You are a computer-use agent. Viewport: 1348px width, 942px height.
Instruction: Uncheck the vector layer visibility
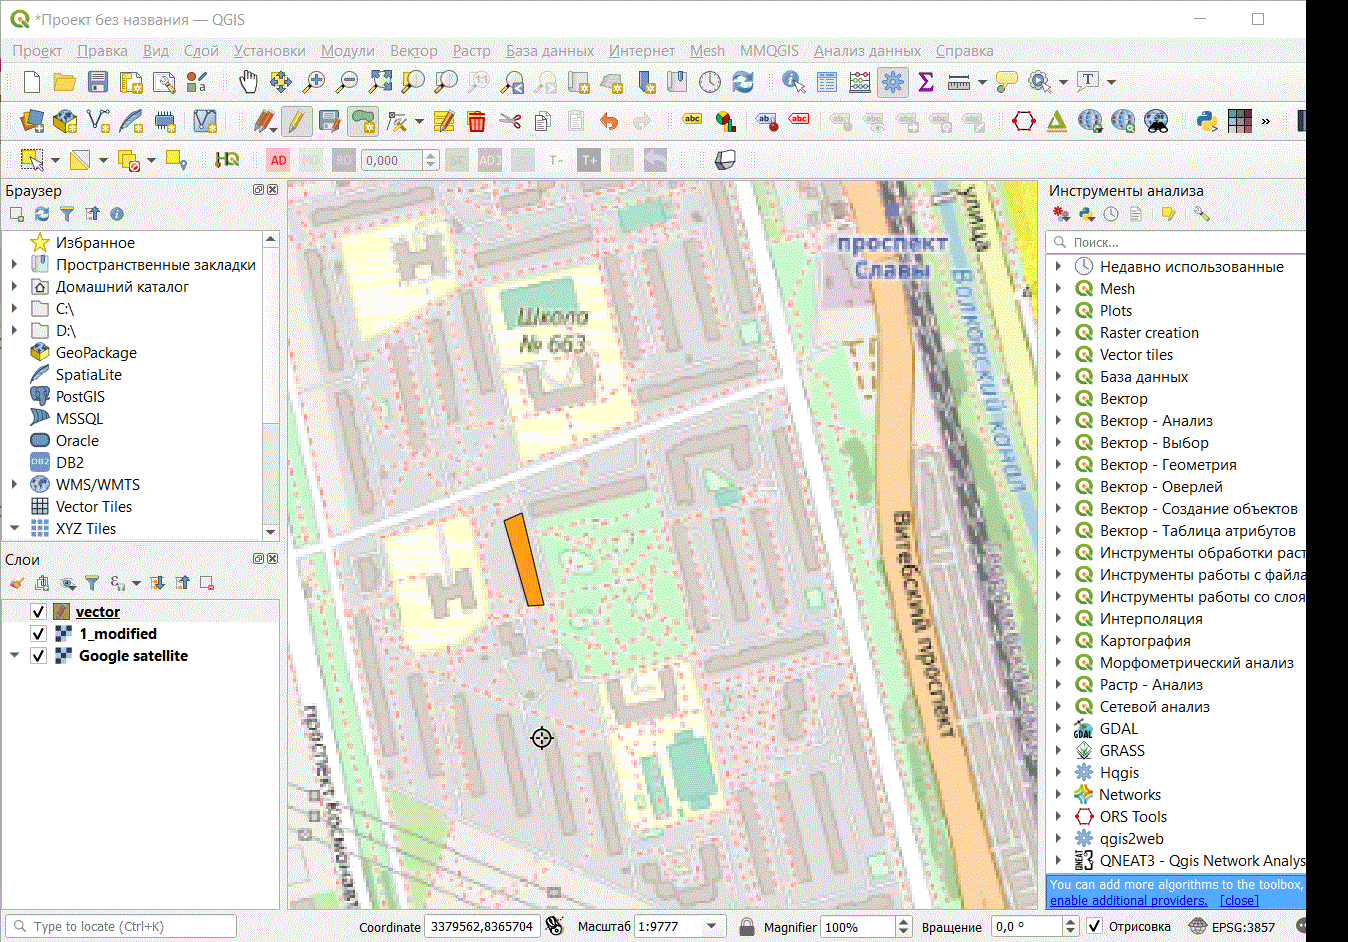[x=38, y=612]
